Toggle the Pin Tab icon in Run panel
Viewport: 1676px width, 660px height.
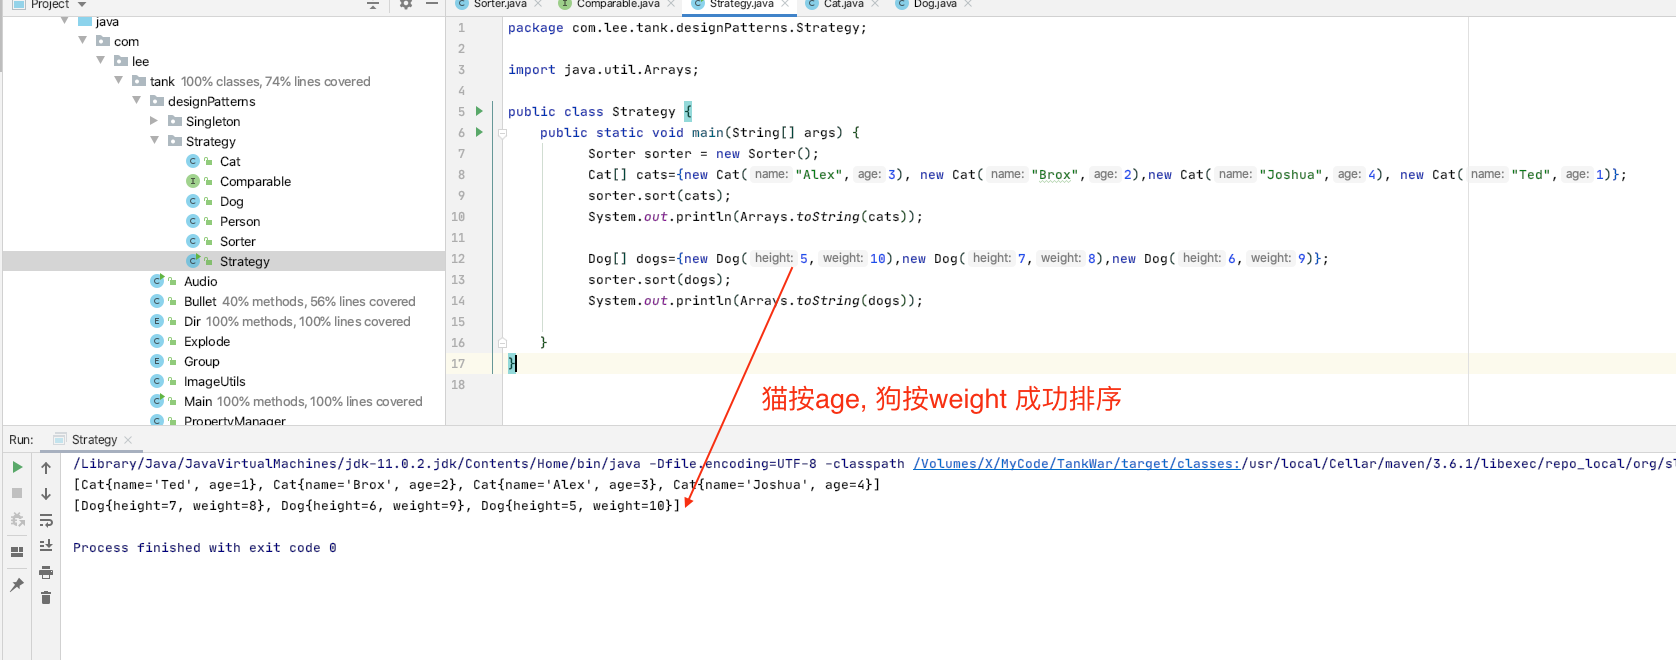tap(17, 585)
